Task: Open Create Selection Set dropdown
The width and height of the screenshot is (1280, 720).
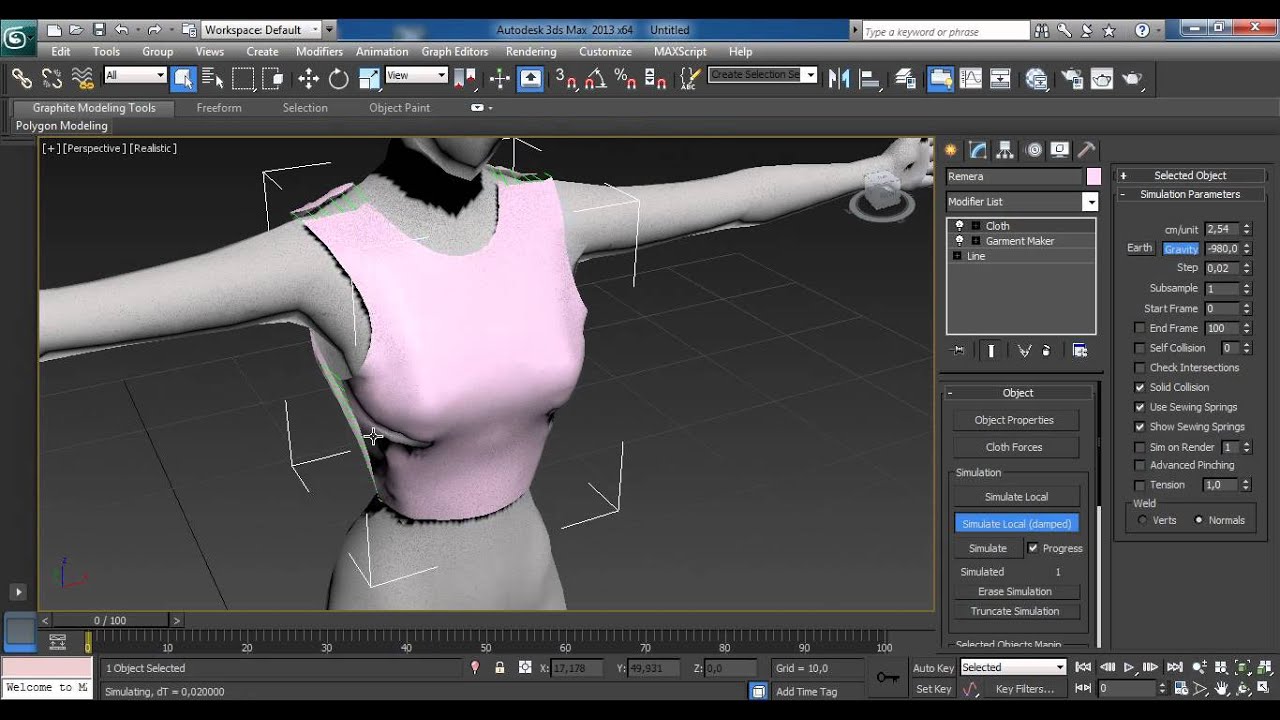Action: tap(810, 75)
